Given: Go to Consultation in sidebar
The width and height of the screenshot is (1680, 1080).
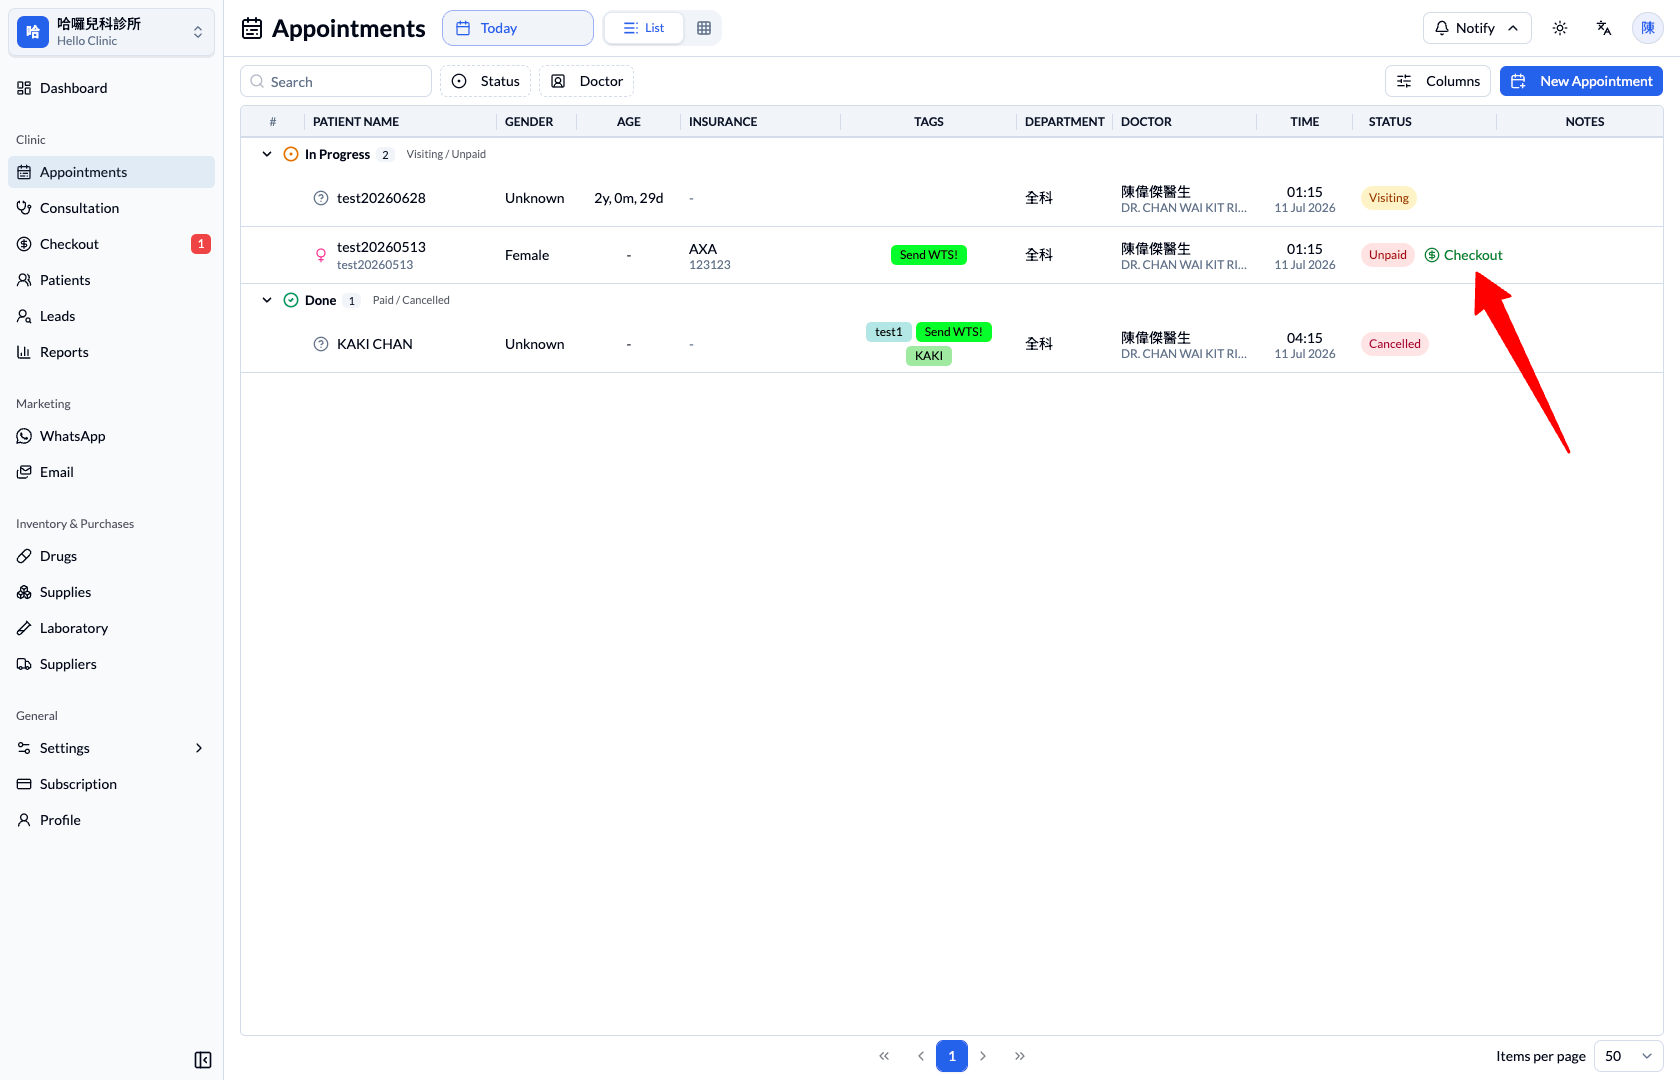Looking at the screenshot, I should pos(111,208).
